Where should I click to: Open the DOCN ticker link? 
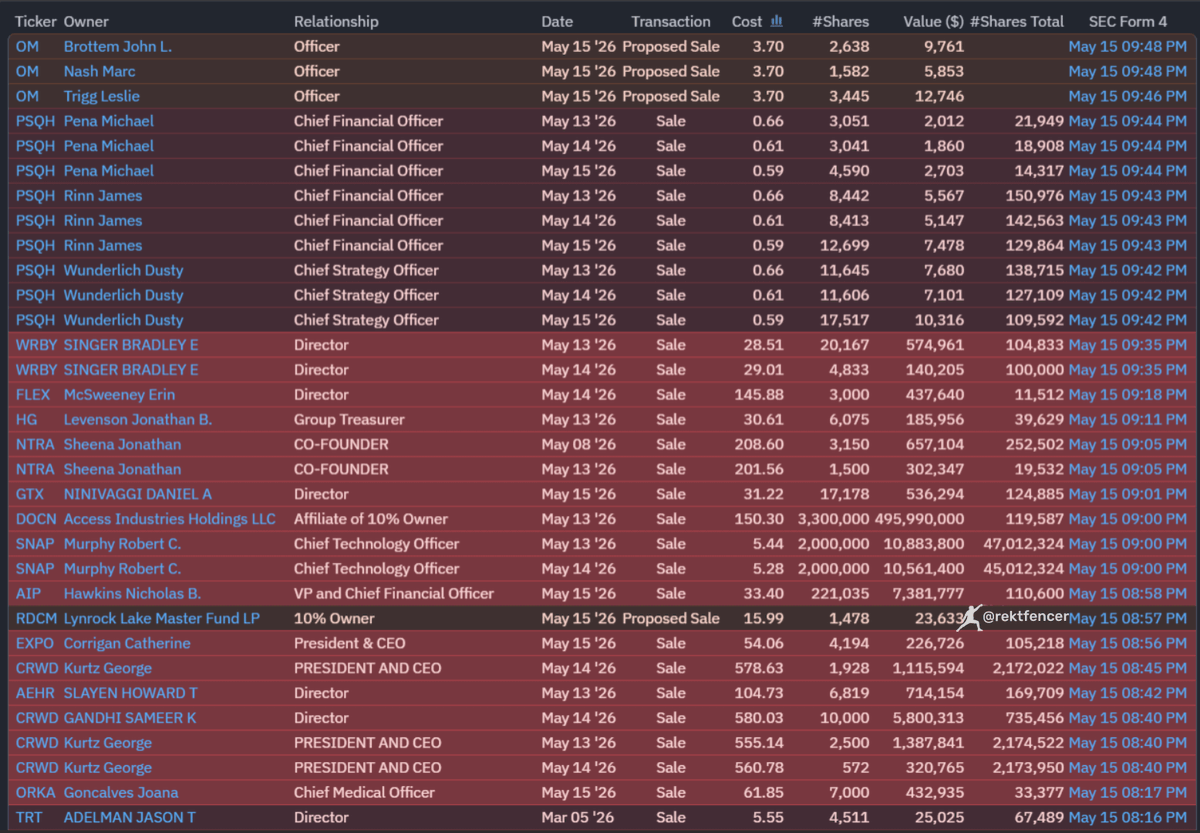[36, 519]
